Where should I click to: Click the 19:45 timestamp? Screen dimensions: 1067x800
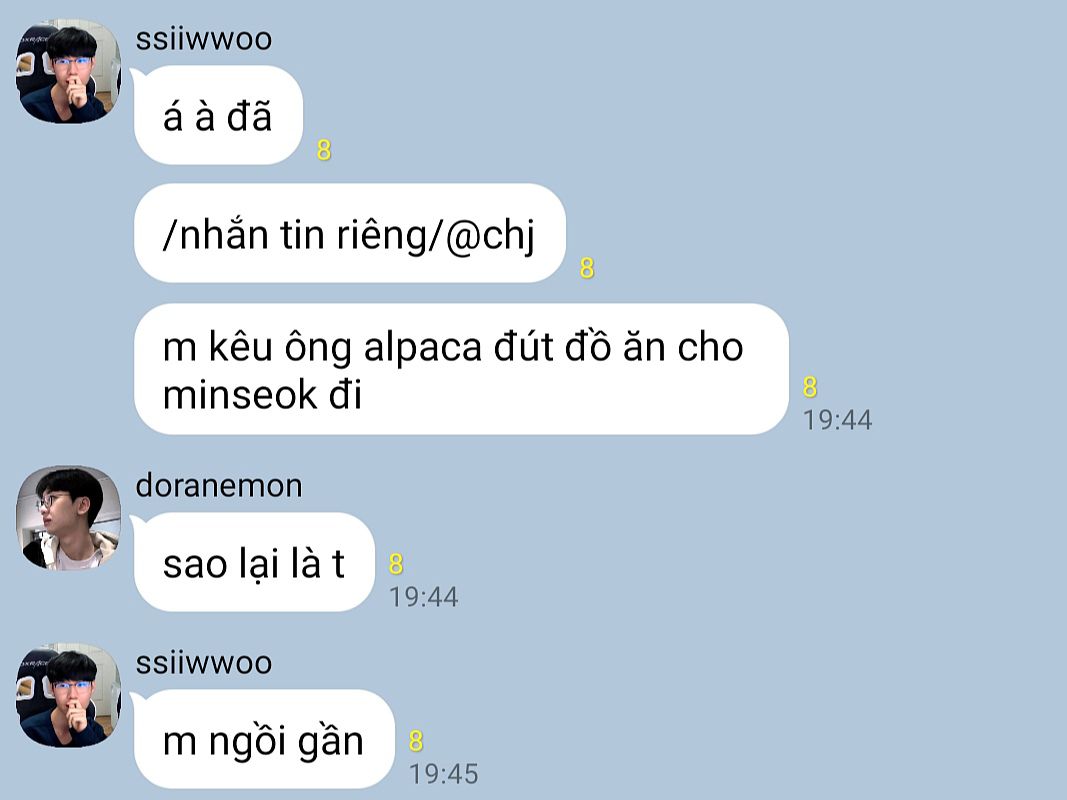tap(444, 774)
